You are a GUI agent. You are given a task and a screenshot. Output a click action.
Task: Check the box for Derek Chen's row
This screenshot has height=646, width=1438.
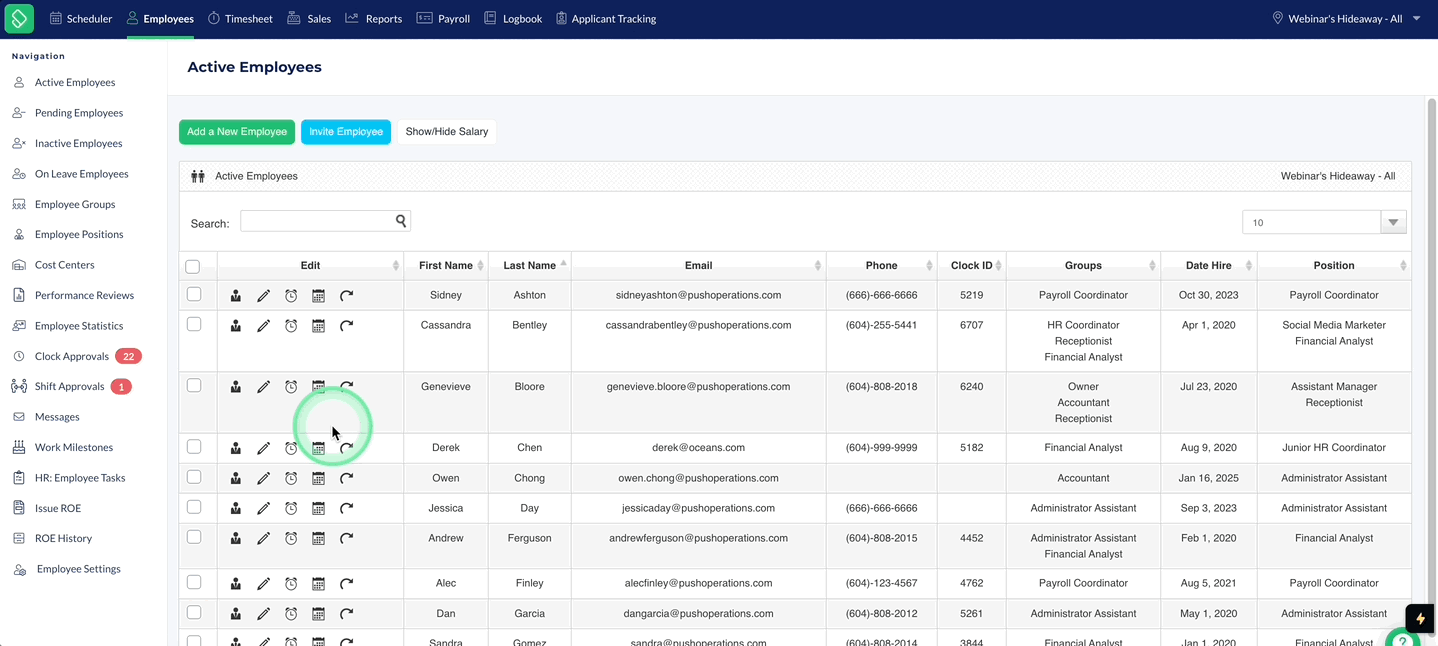194,446
